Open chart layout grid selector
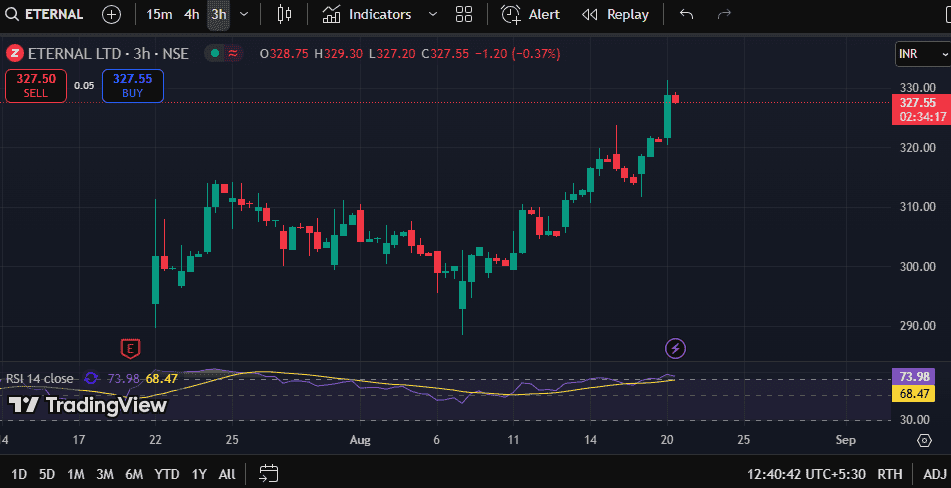 click(464, 15)
